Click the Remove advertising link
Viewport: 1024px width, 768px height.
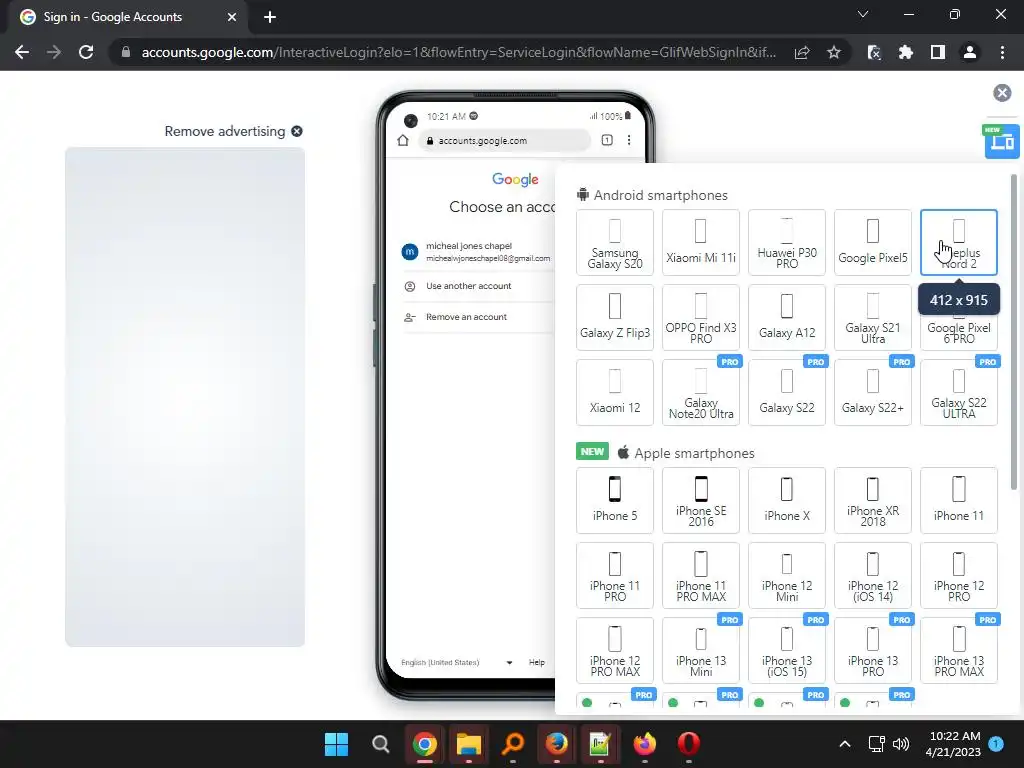point(233,131)
